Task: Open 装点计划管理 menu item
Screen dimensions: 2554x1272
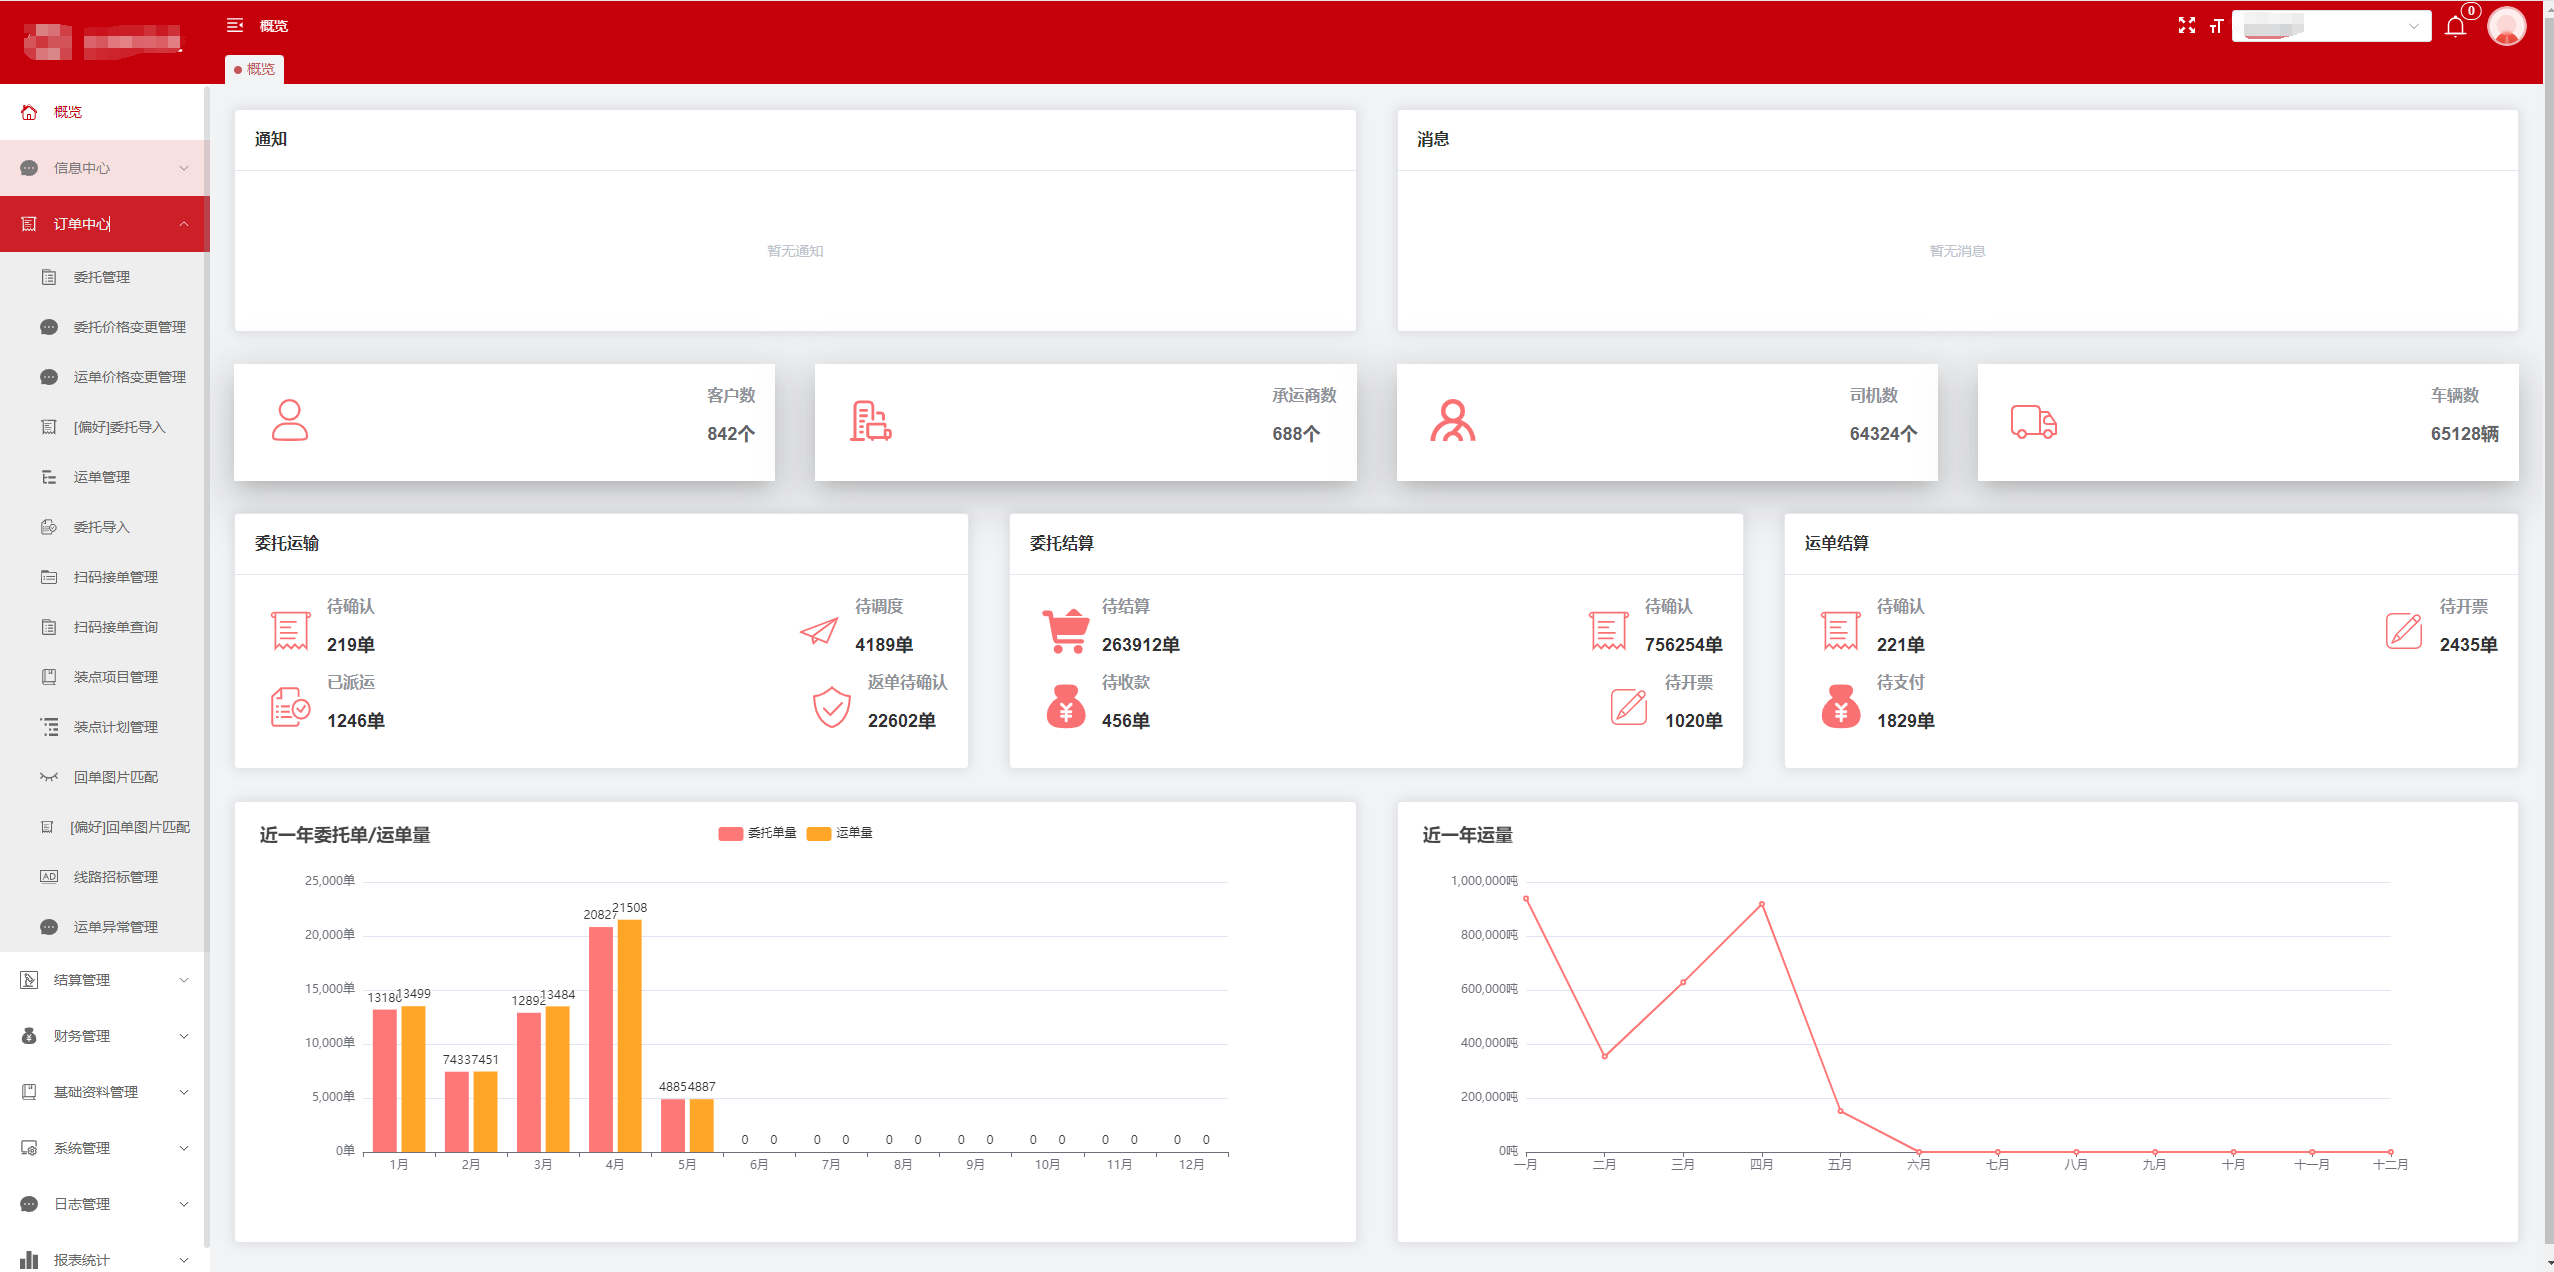Action: click(104, 727)
